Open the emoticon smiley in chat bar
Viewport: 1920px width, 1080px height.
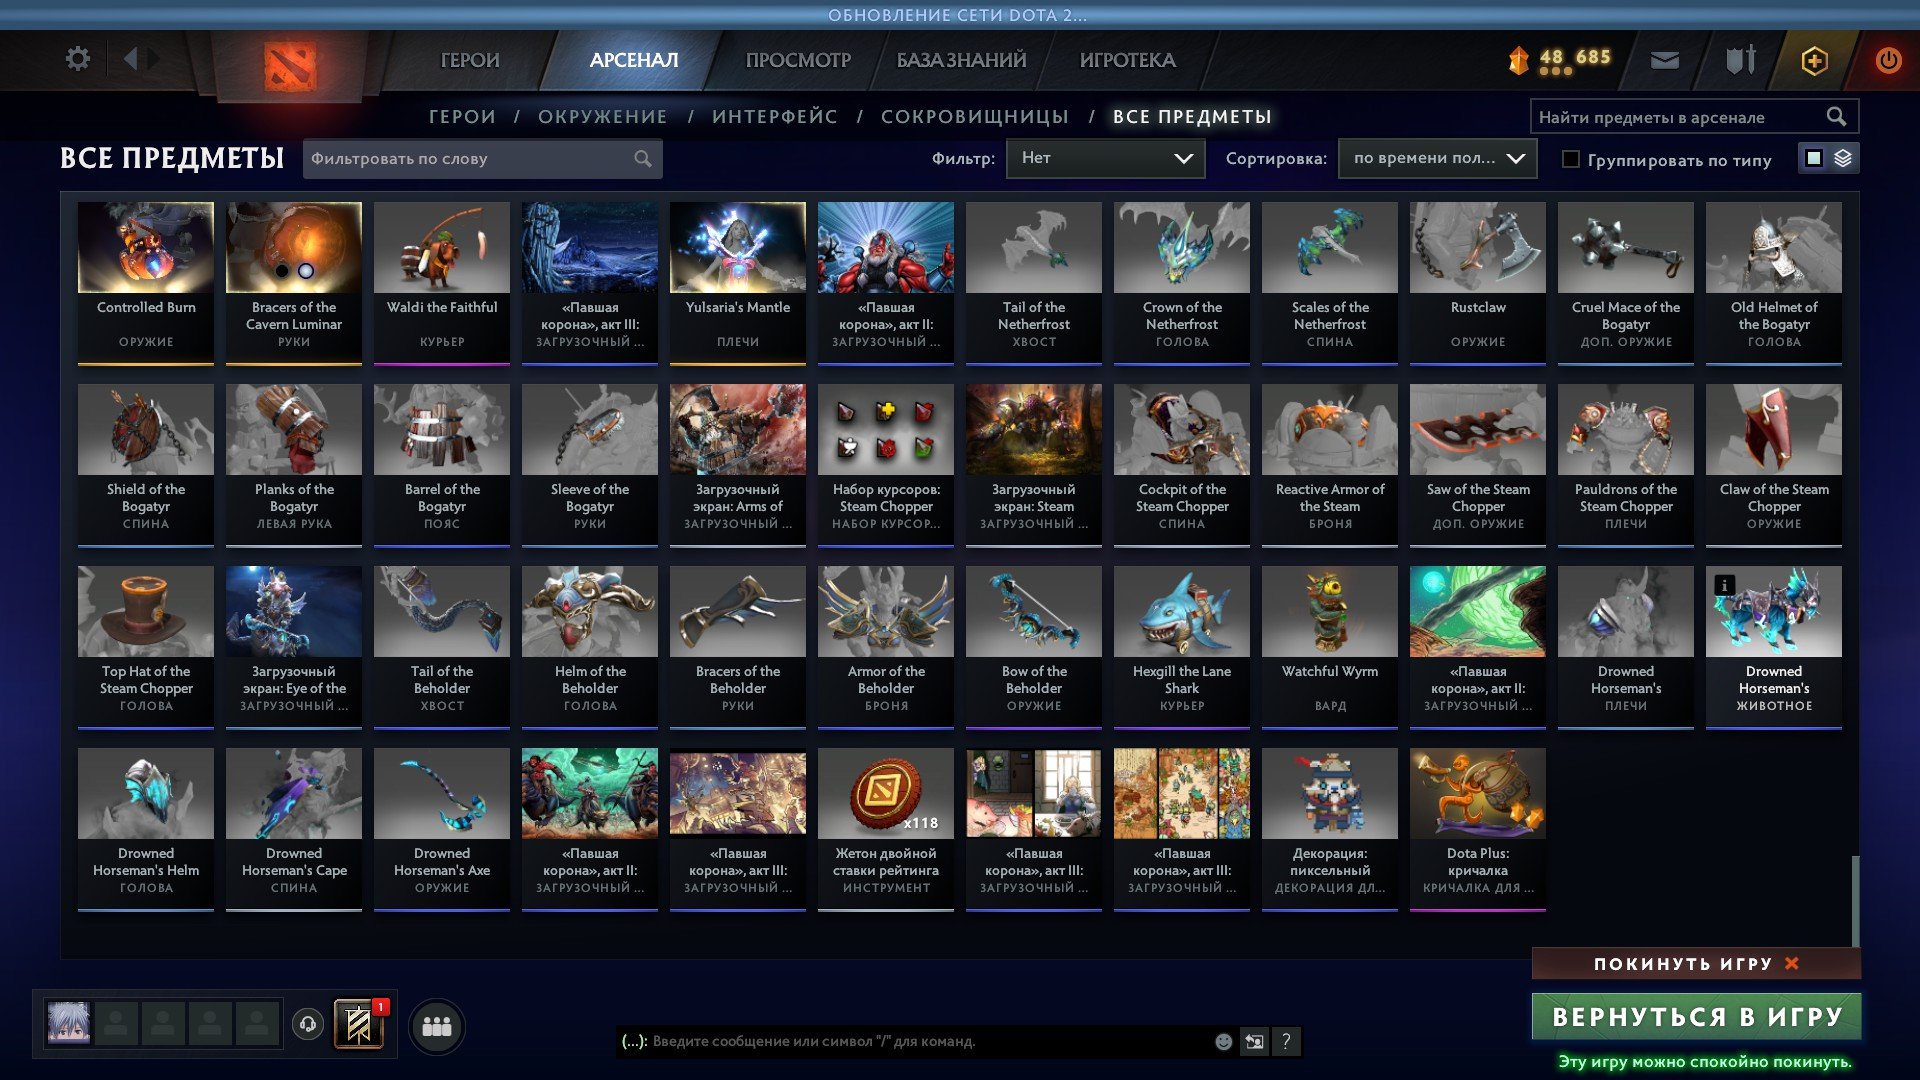click(1223, 1042)
